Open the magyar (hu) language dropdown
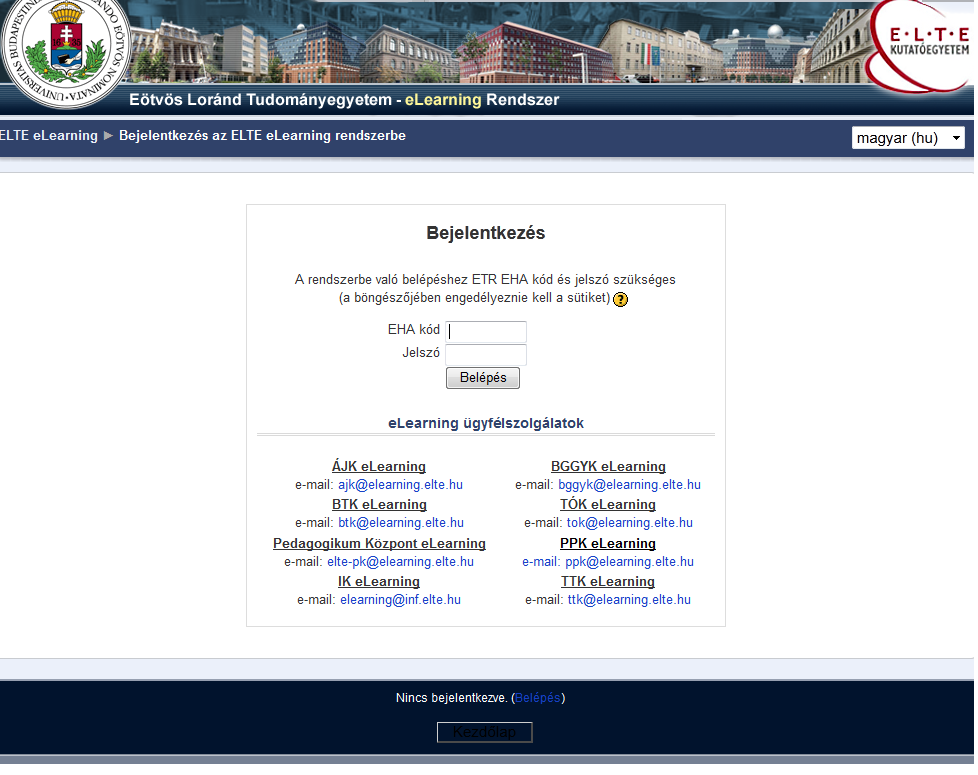Image resolution: width=978 pixels, height=775 pixels. tap(908, 138)
